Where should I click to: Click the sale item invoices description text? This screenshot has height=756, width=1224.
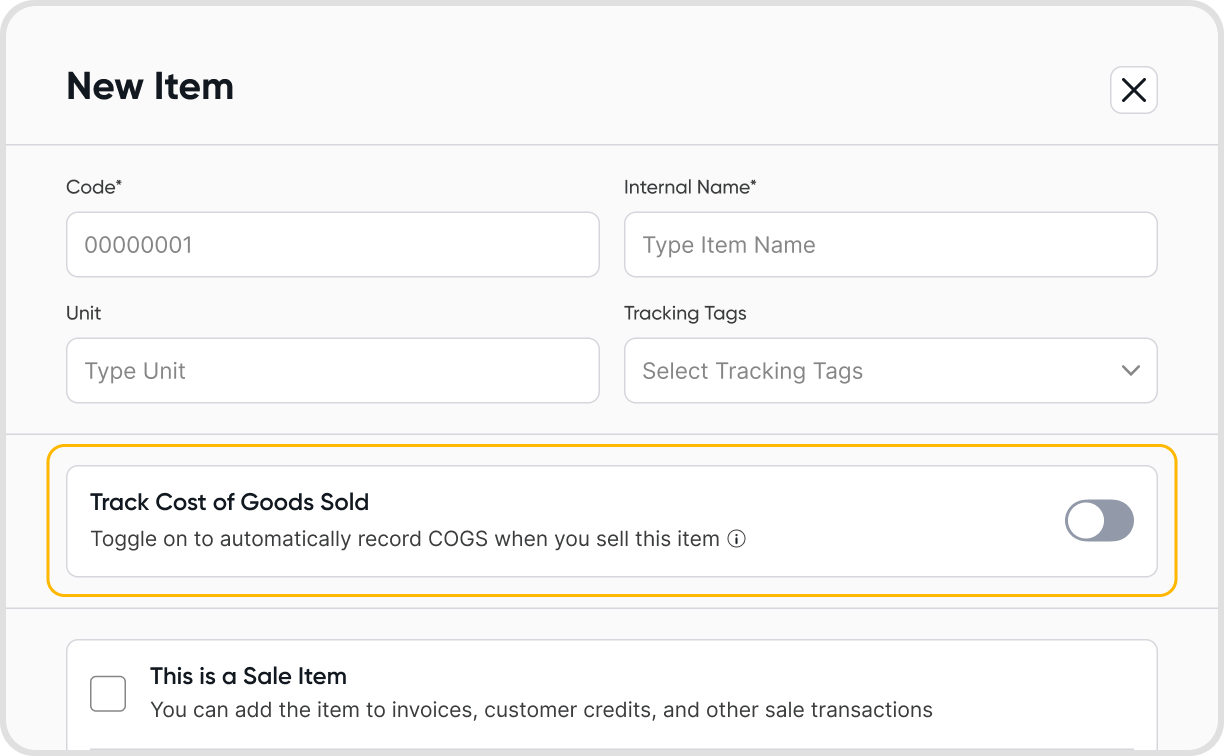pos(541,710)
